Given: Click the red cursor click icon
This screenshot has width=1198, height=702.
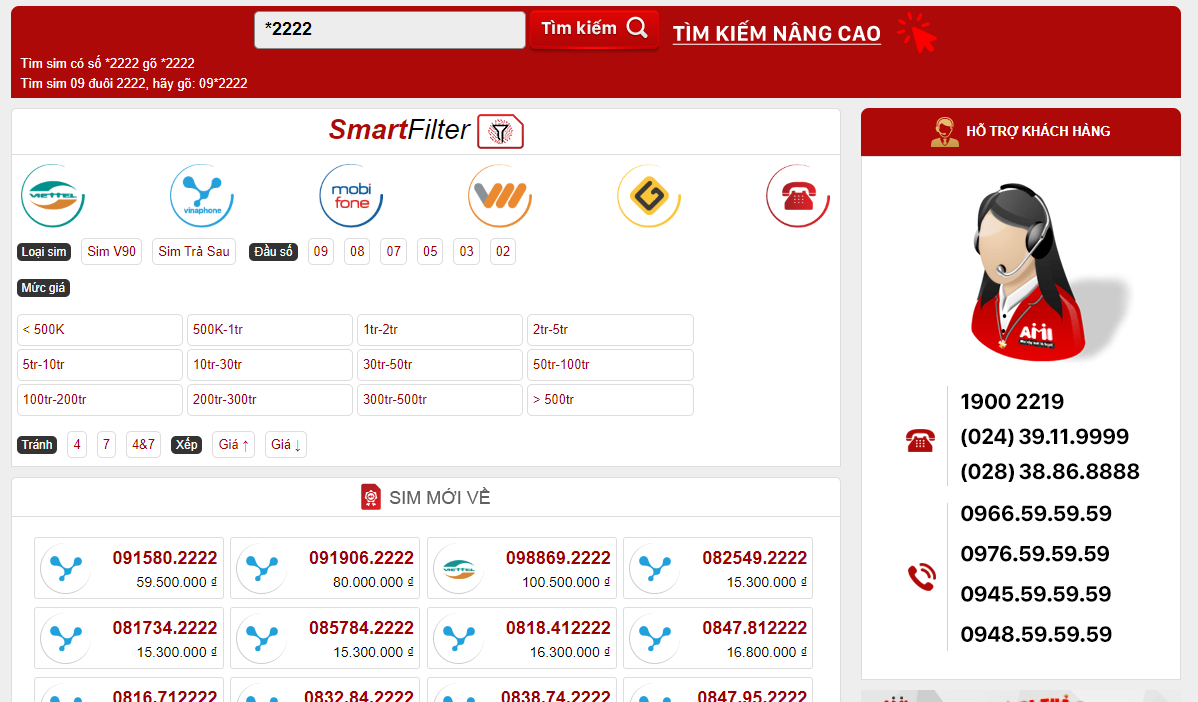Looking at the screenshot, I should tap(916, 33).
